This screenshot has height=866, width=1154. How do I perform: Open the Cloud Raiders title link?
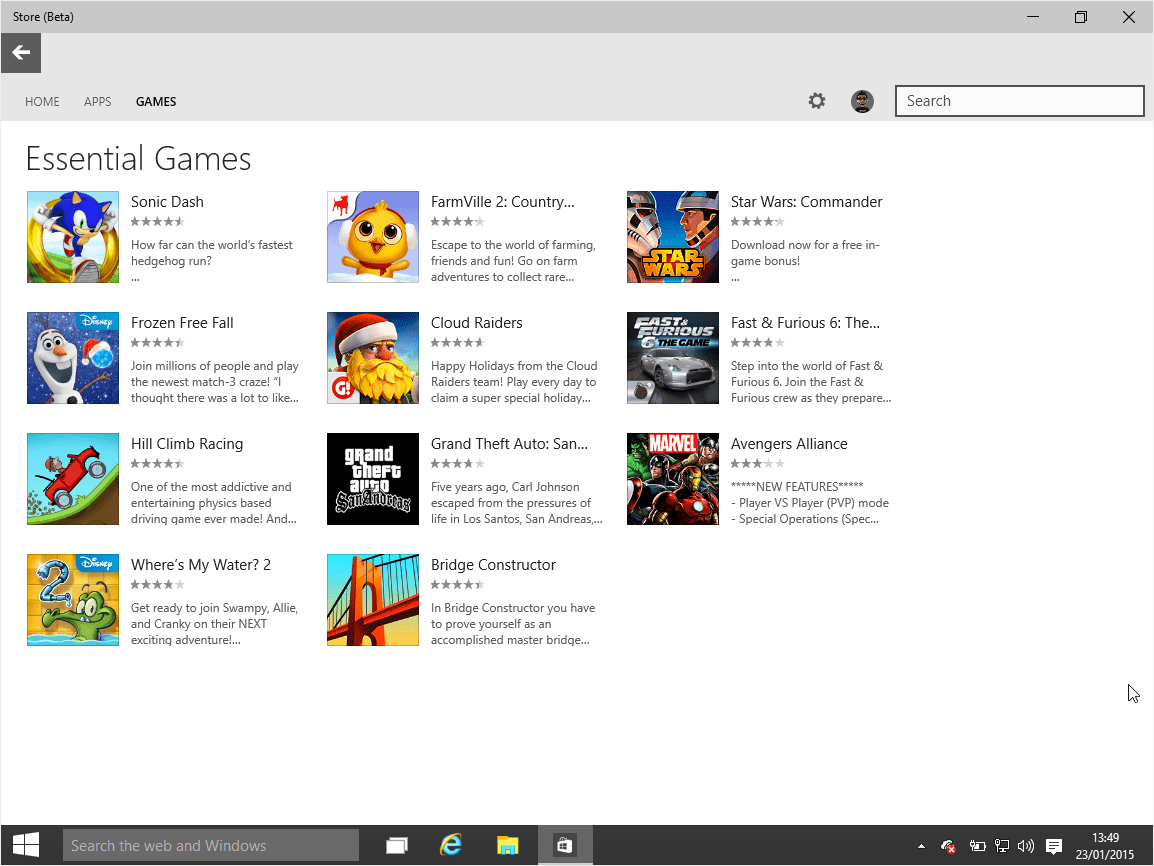coord(477,322)
